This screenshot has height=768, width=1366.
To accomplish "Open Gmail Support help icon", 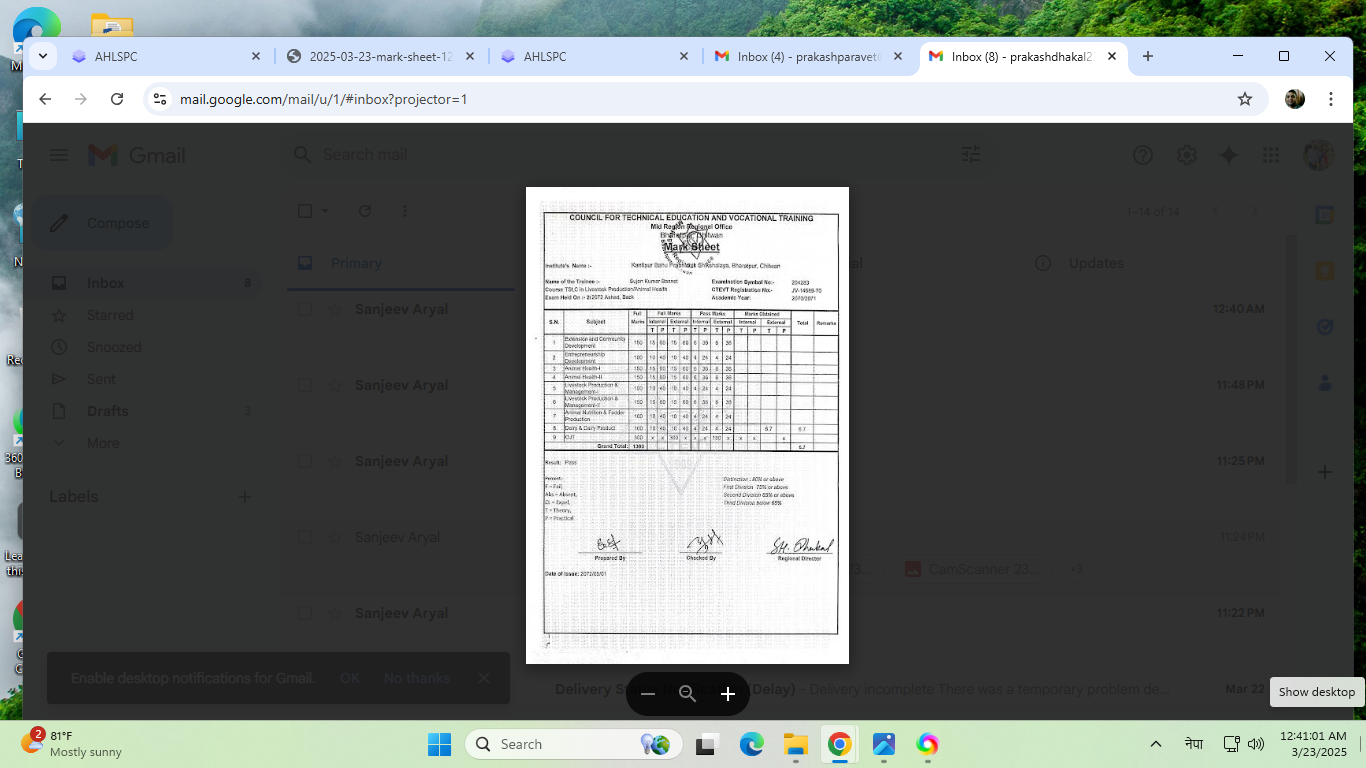I will pyautogui.click(x=1143, y=155).
